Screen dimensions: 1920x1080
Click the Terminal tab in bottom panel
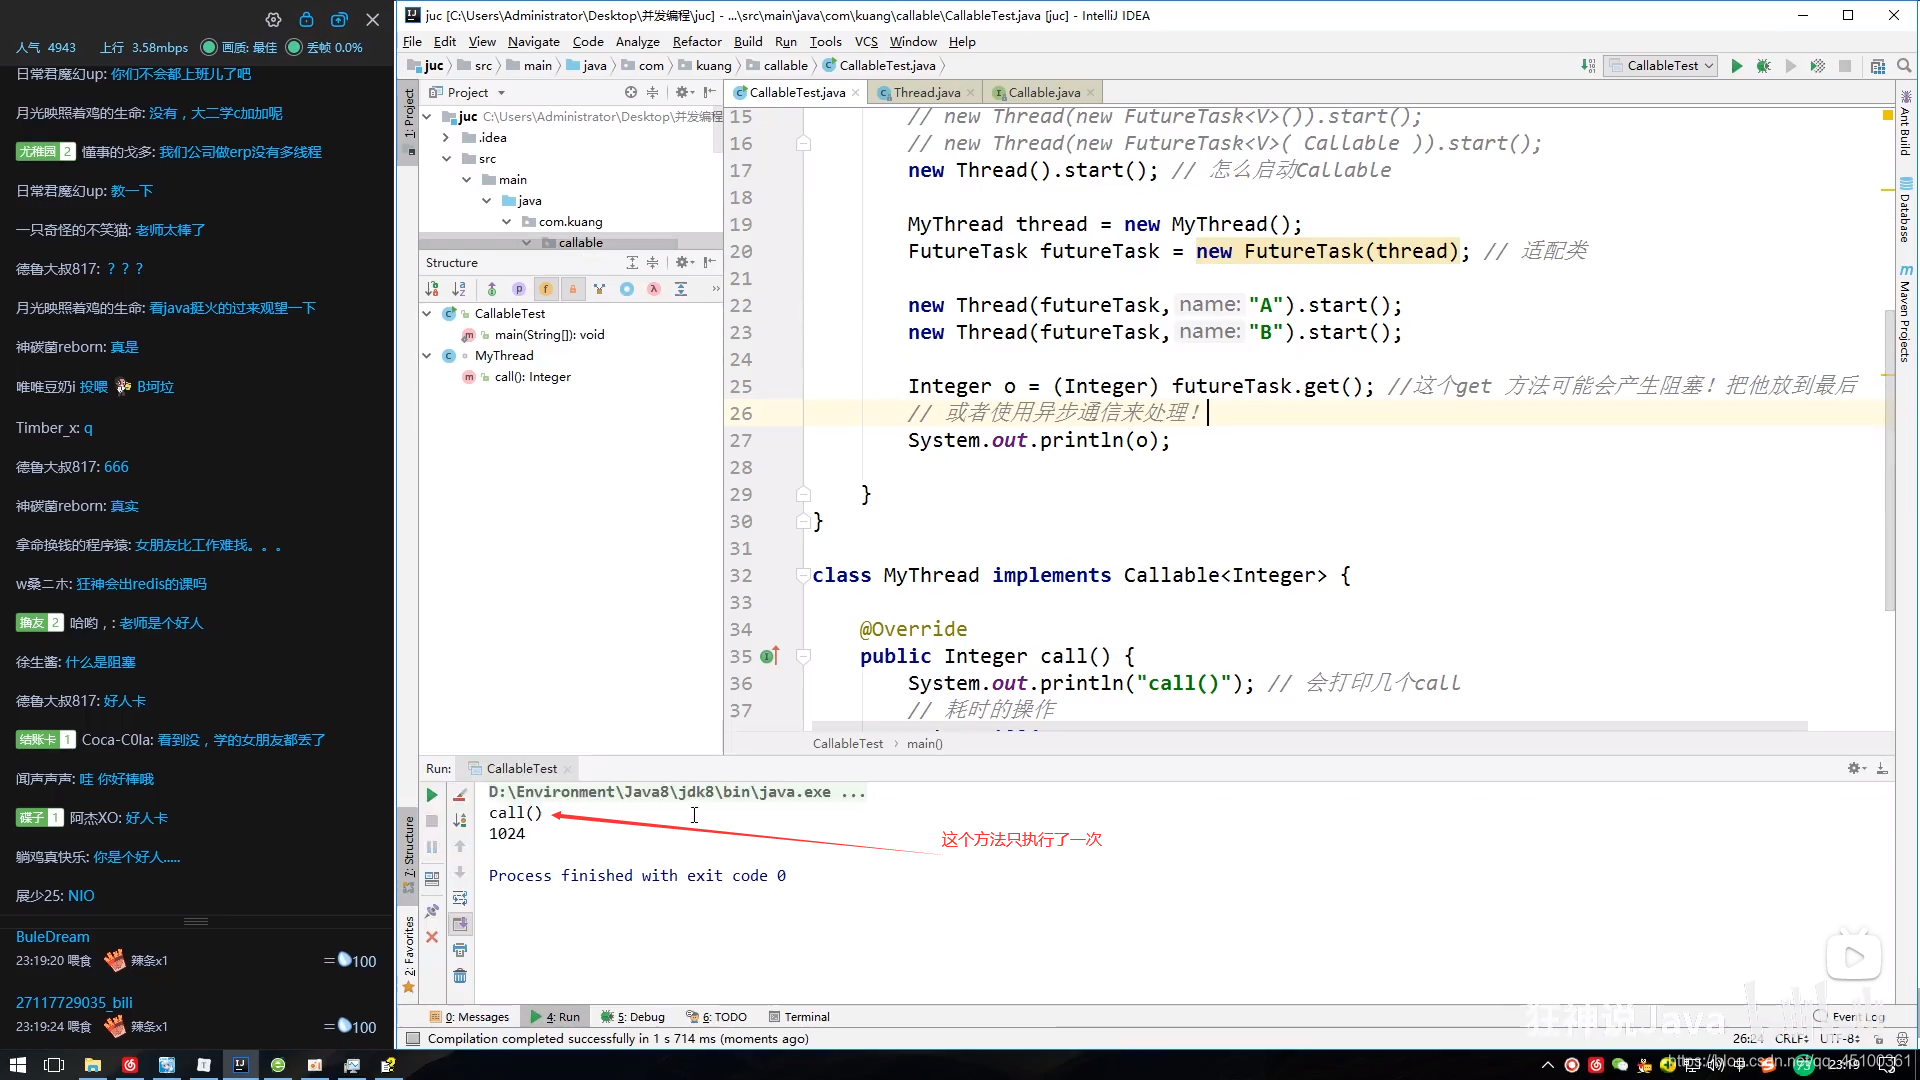pyautogui.click(x=806, y=1015)
